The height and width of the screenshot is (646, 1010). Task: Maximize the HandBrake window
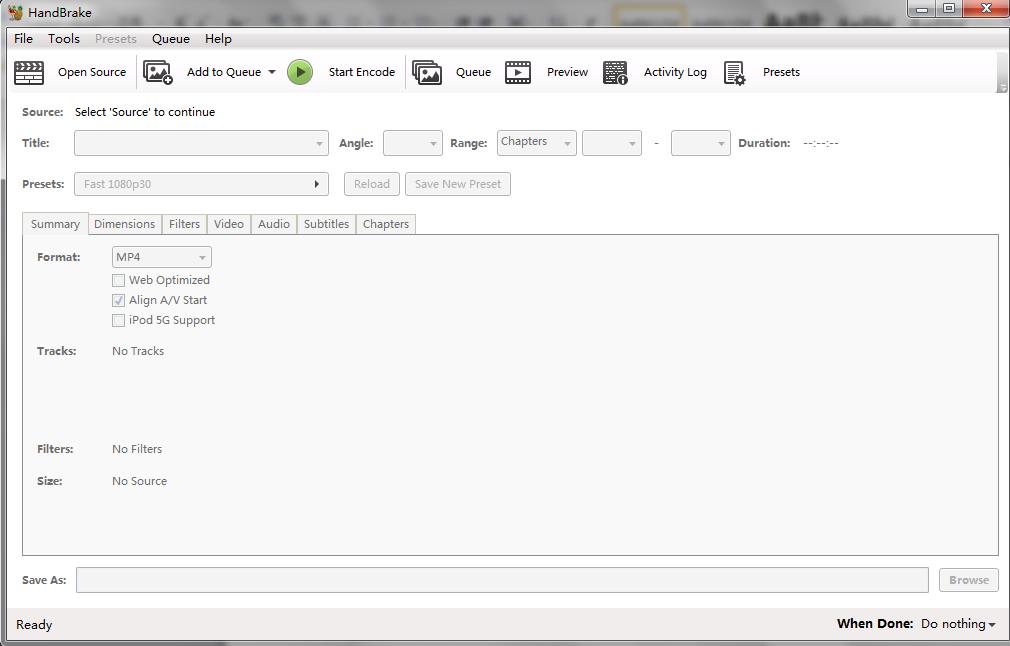[x=949, y=8]
